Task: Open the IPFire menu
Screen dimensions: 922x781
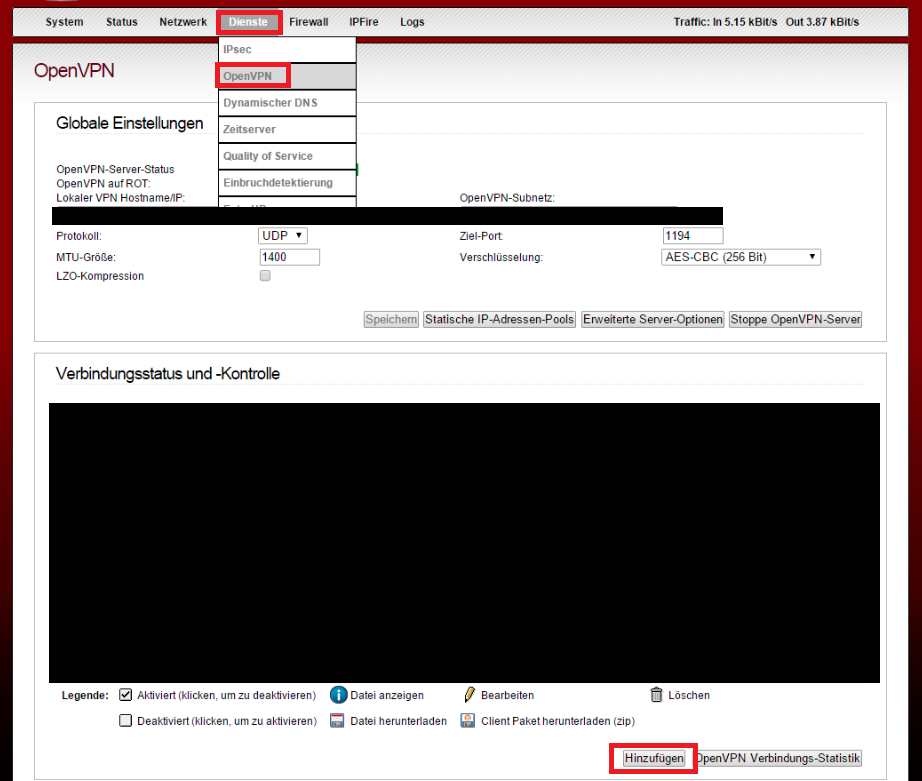Action: point(364,22)
